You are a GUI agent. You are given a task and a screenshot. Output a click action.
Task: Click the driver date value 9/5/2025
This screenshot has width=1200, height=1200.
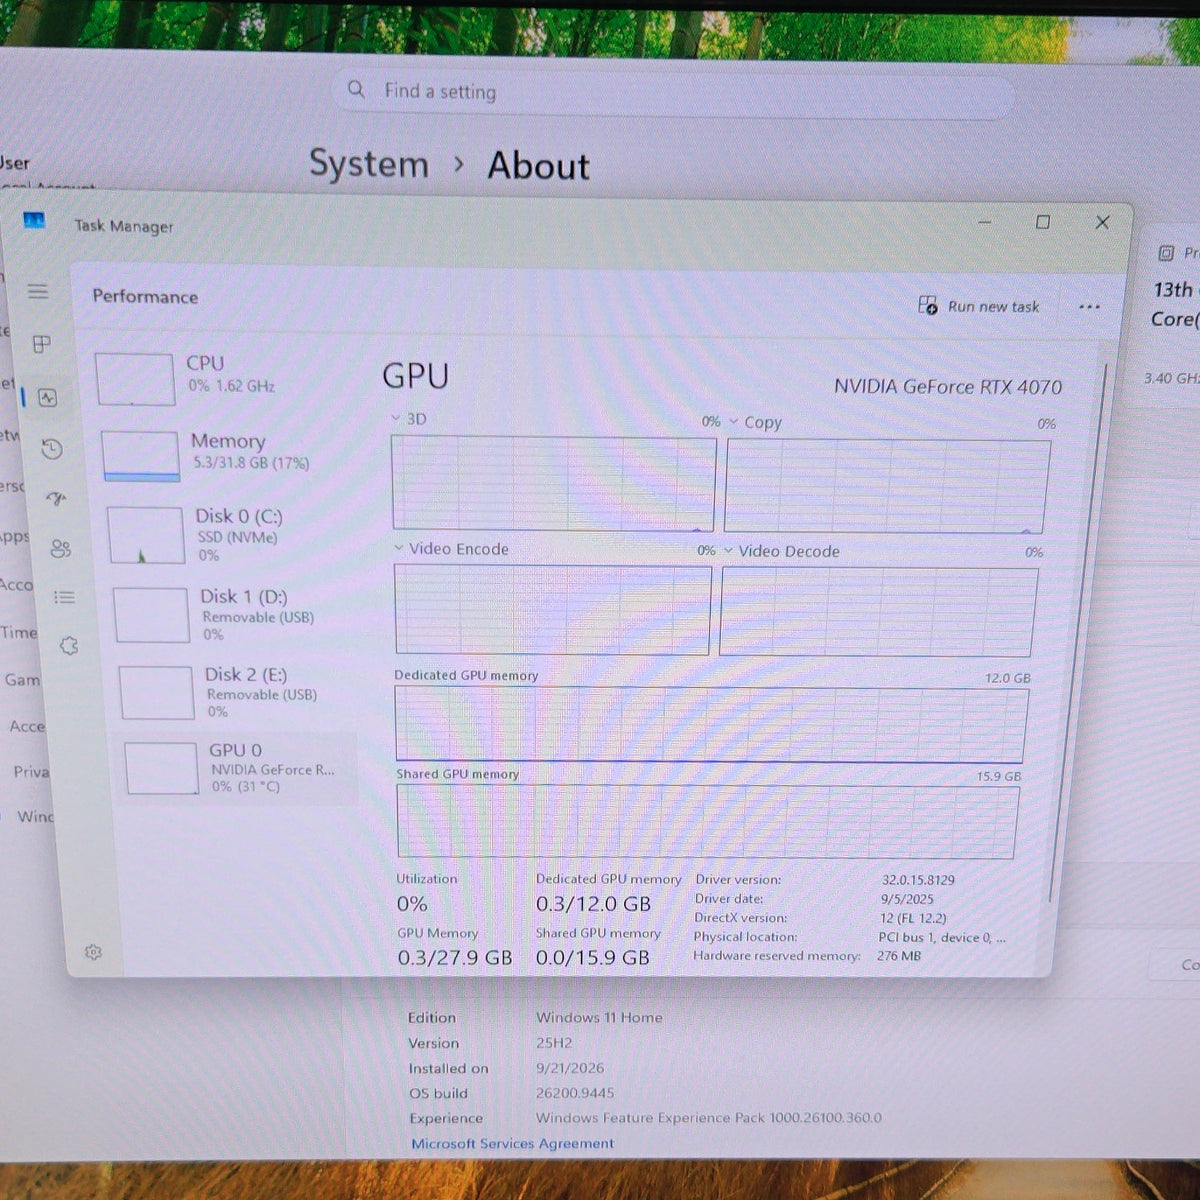(906, 899)
